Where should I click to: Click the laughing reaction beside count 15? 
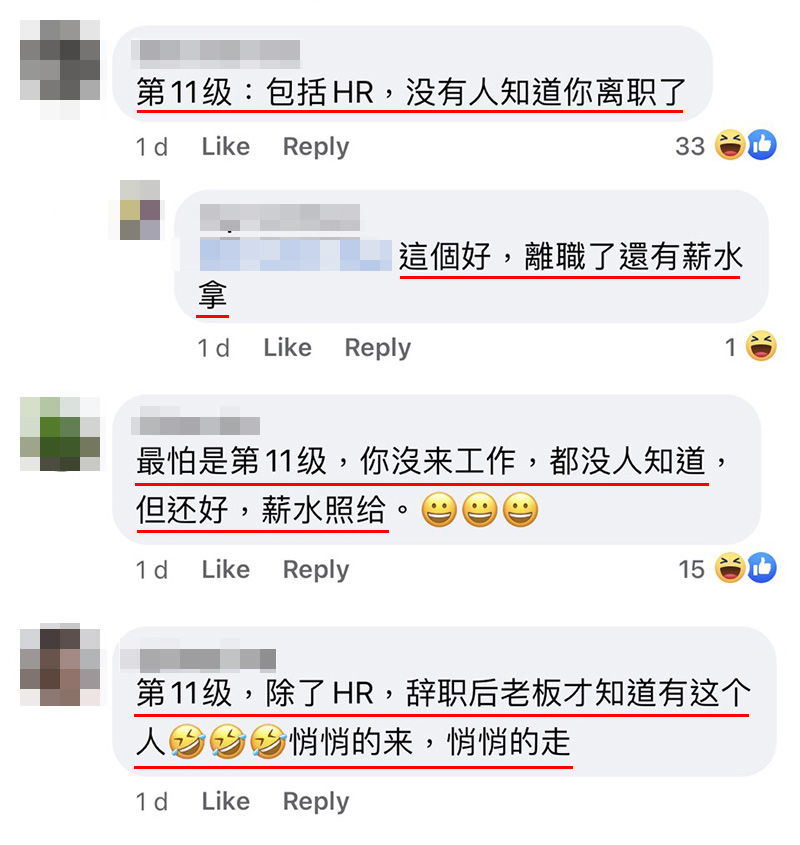coord(730,568)
